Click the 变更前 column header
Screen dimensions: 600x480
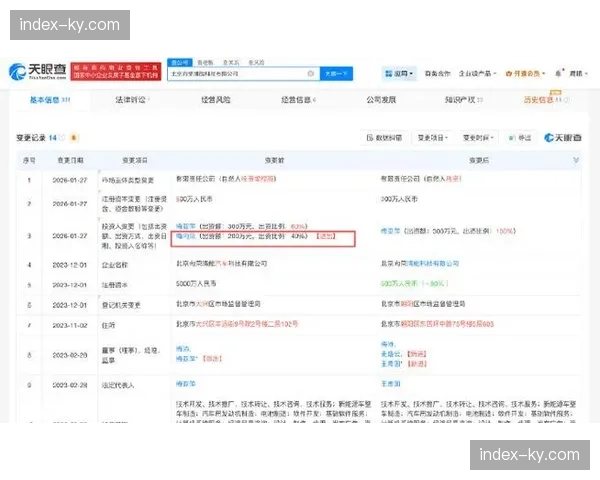tap(274, 160)
